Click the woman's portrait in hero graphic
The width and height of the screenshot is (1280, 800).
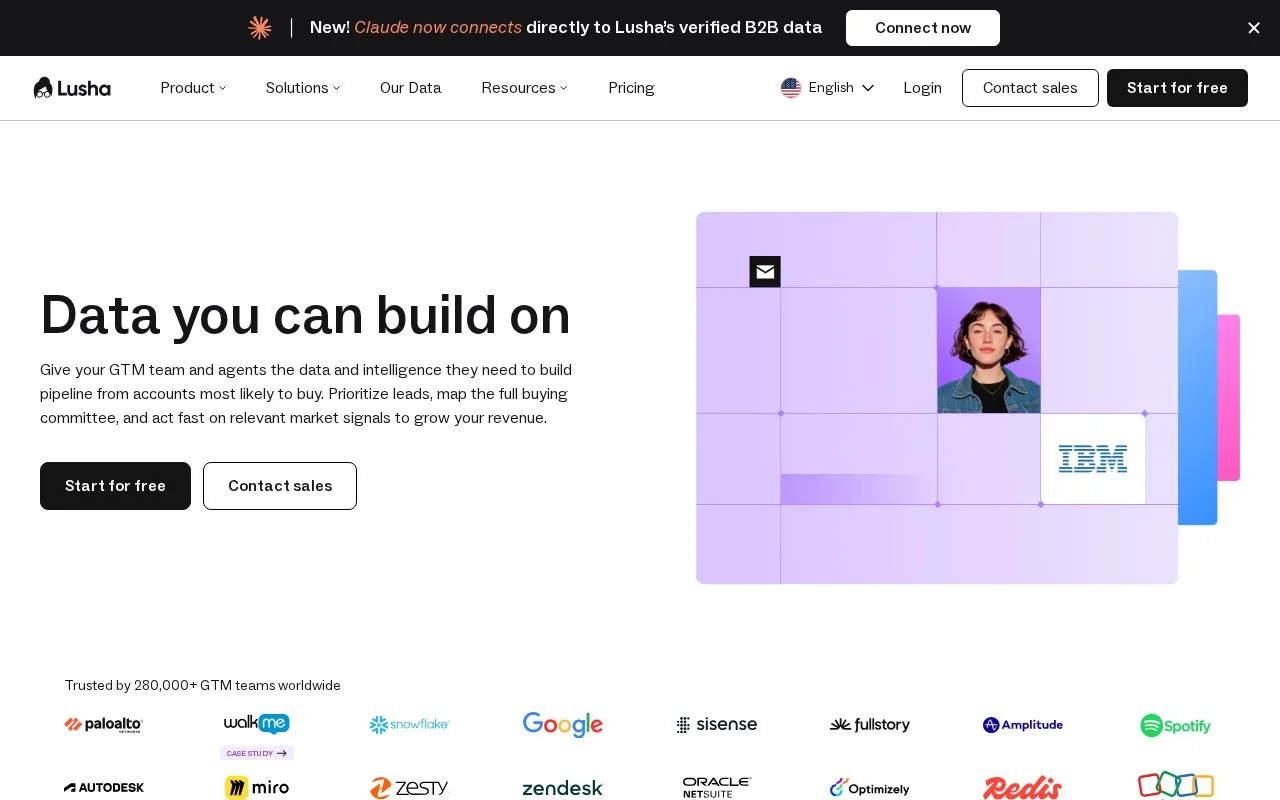(989, 350)
